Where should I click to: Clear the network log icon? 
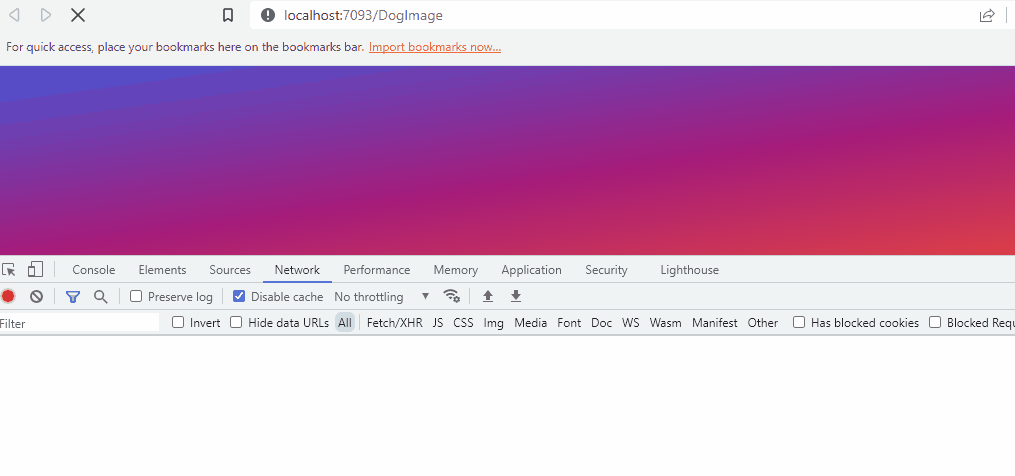point(36,297)
